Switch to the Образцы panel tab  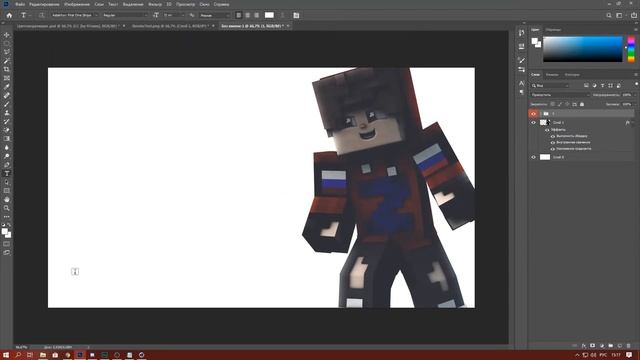(553, 30)
